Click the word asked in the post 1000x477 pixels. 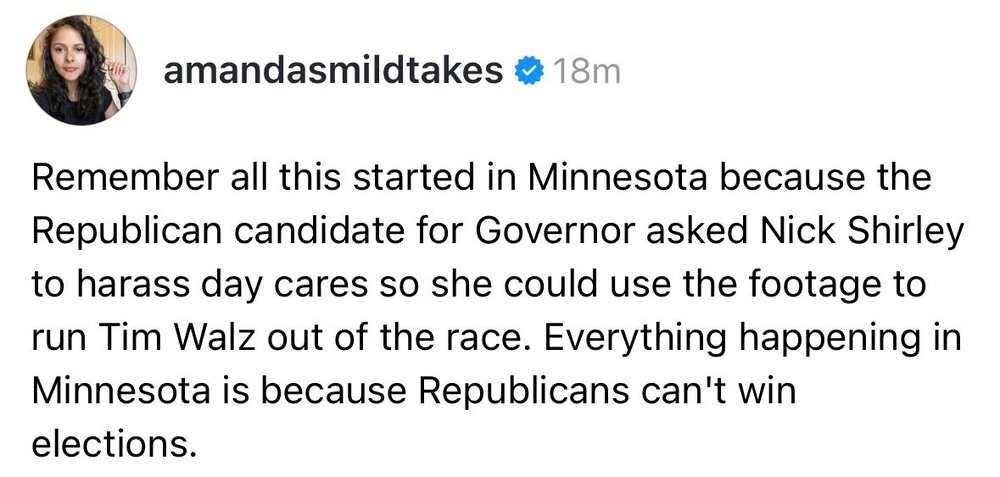[x=704, y=233]
